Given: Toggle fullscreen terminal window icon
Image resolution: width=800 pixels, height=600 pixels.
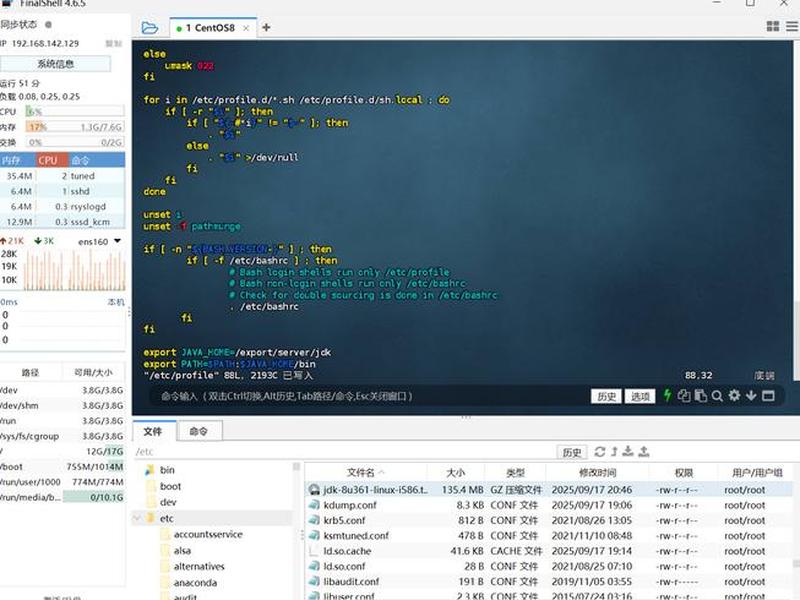Looking at the screenshot, I should [x=768, y=395].
